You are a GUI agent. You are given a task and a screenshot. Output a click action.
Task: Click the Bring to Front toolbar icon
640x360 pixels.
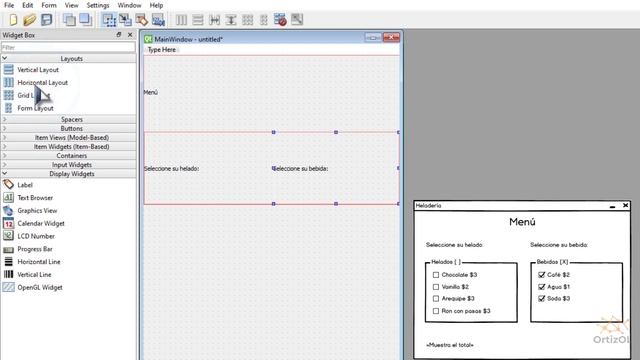point(86,20)
